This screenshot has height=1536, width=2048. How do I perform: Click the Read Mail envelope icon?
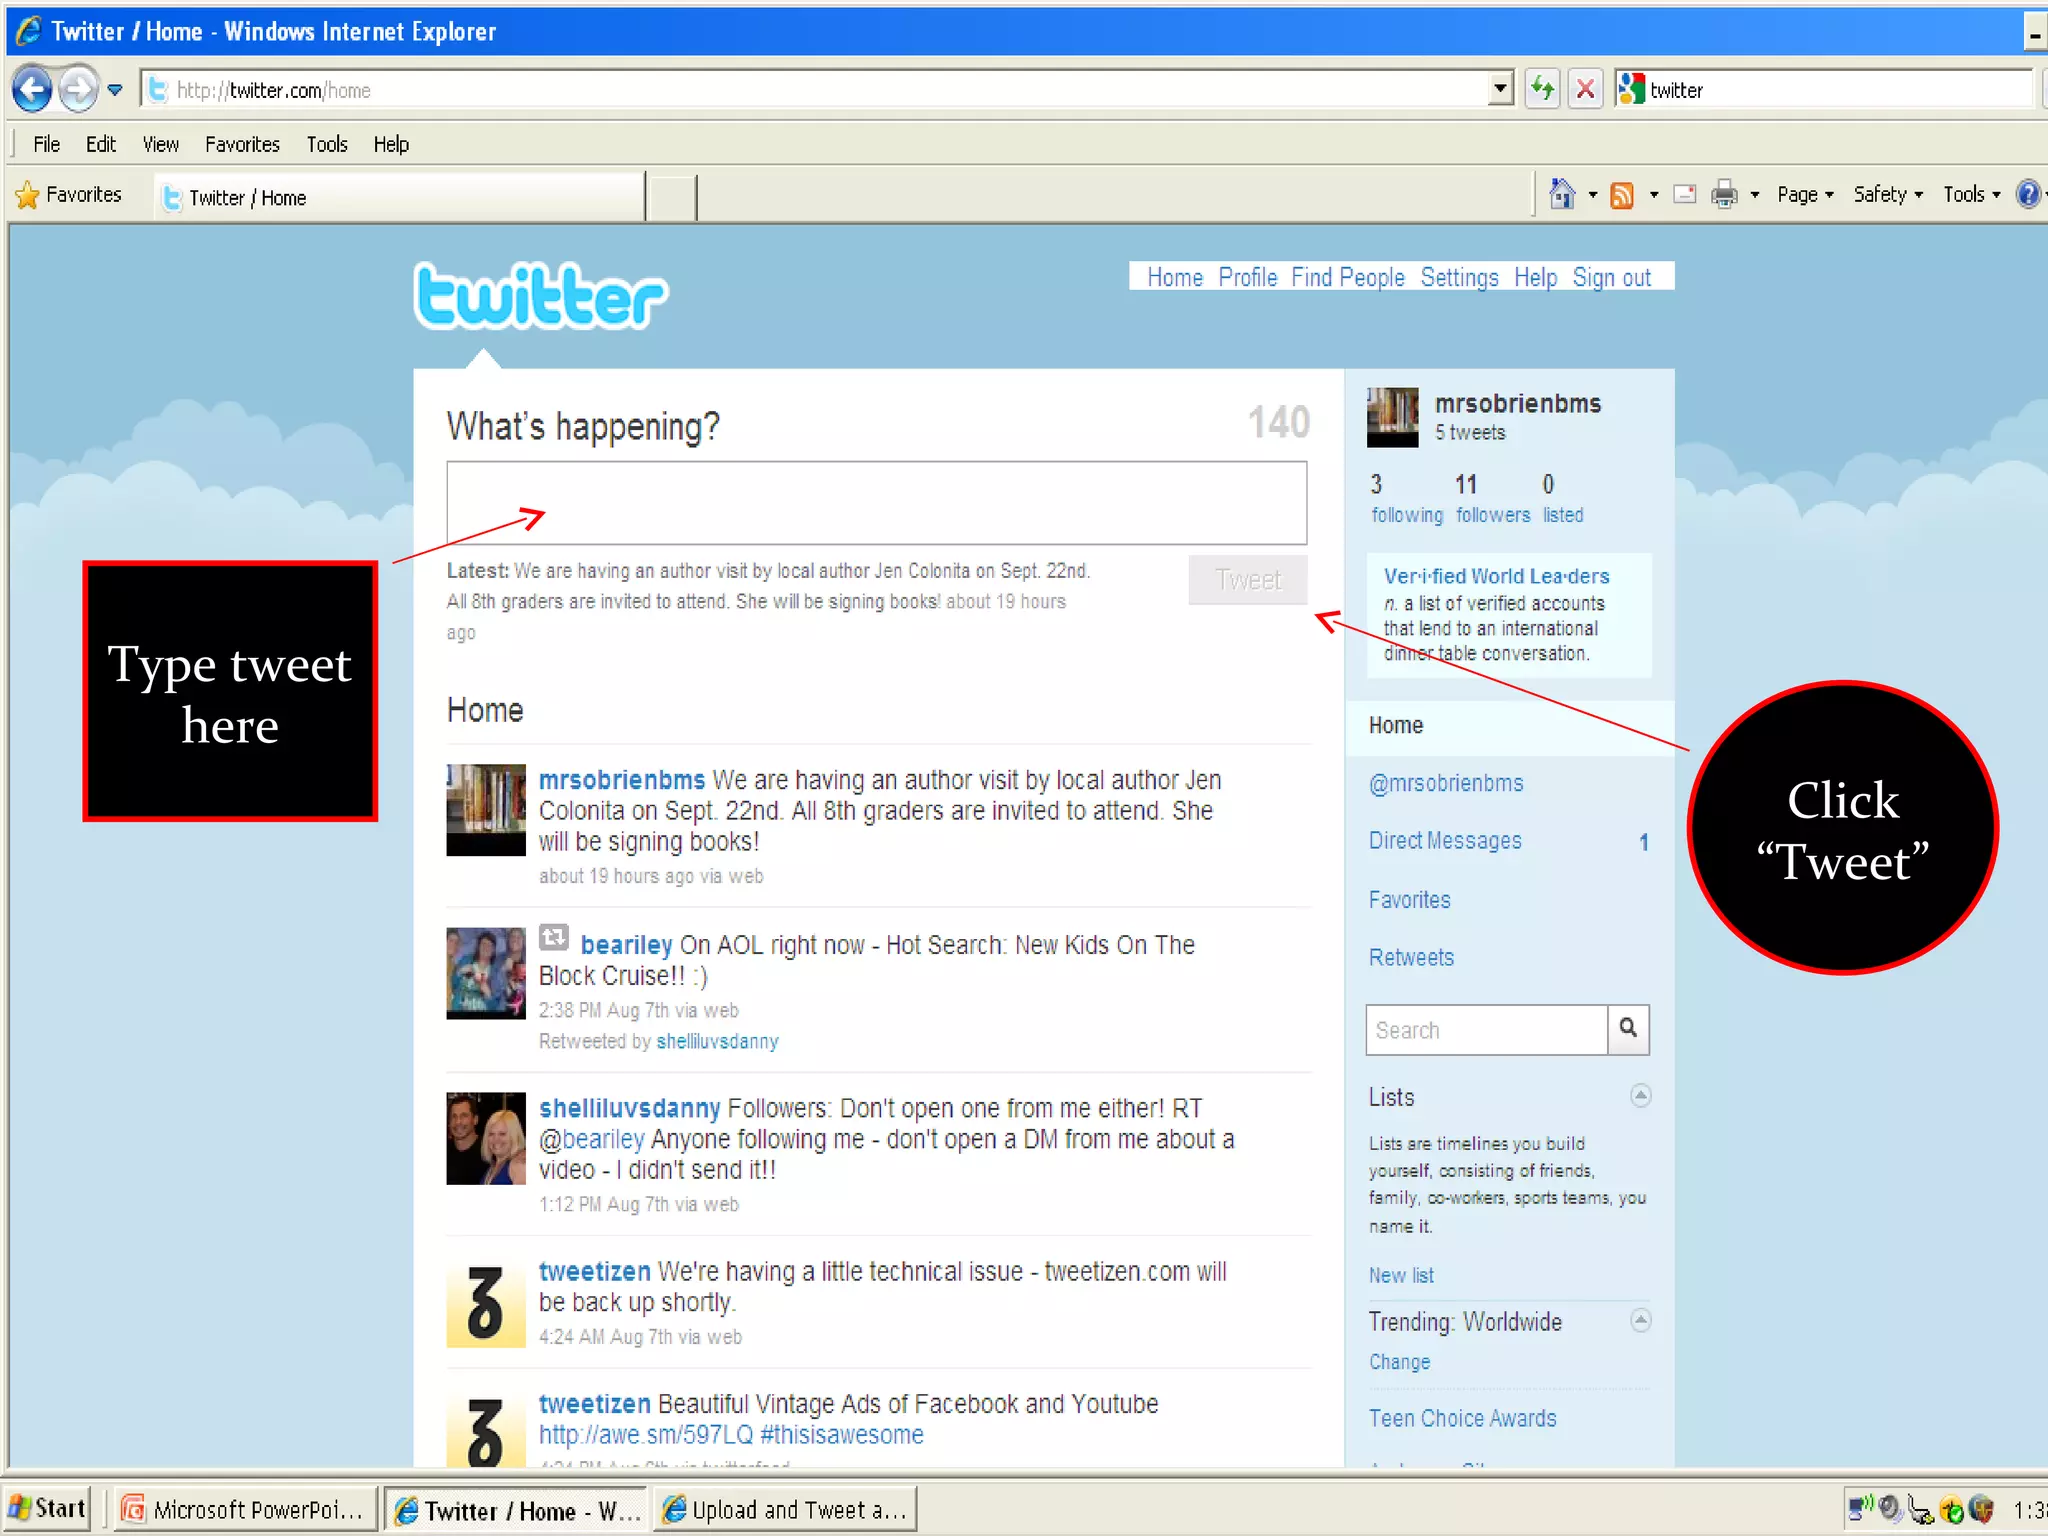tap(1685, 194)
